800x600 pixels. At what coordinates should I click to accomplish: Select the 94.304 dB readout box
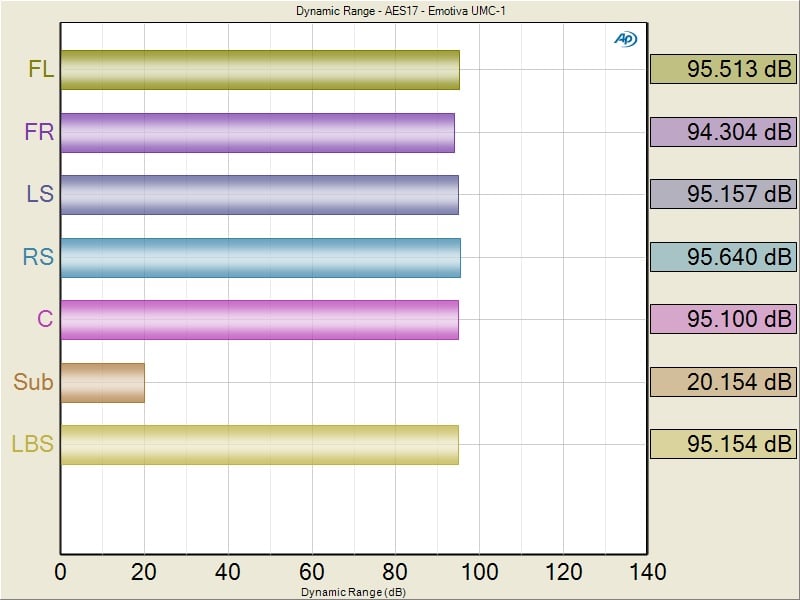pos(723,132)
